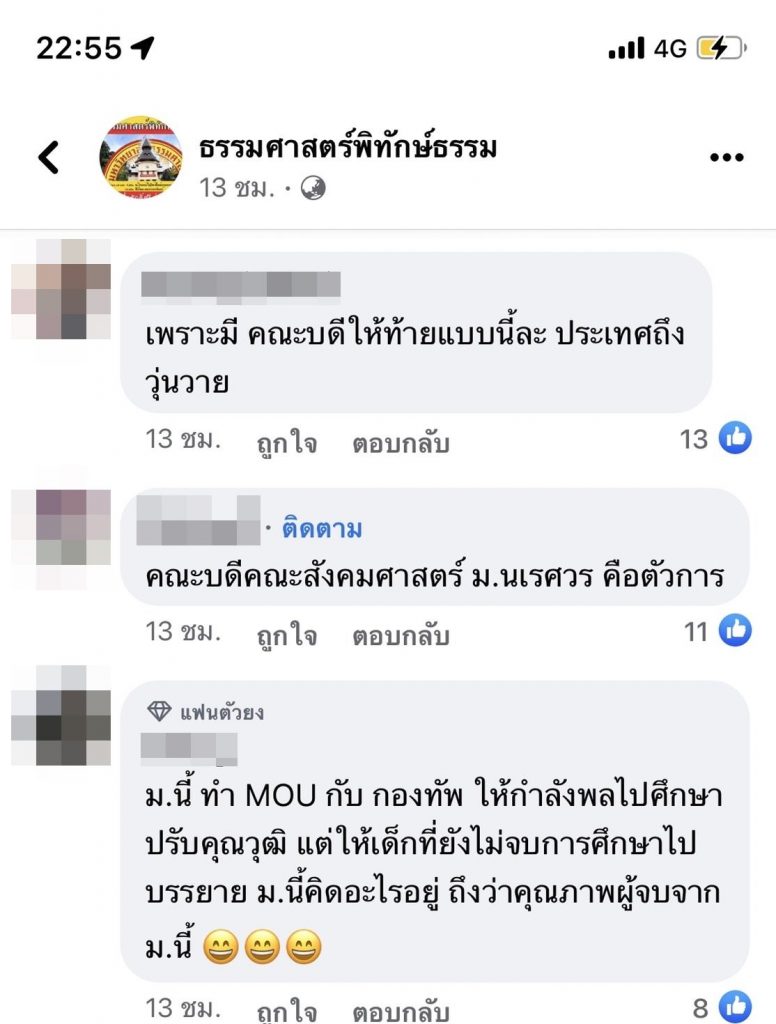This screenshot has height=1024, width=776.
Task: Reply to the MOU comment
Action: tap(400, 1009)
